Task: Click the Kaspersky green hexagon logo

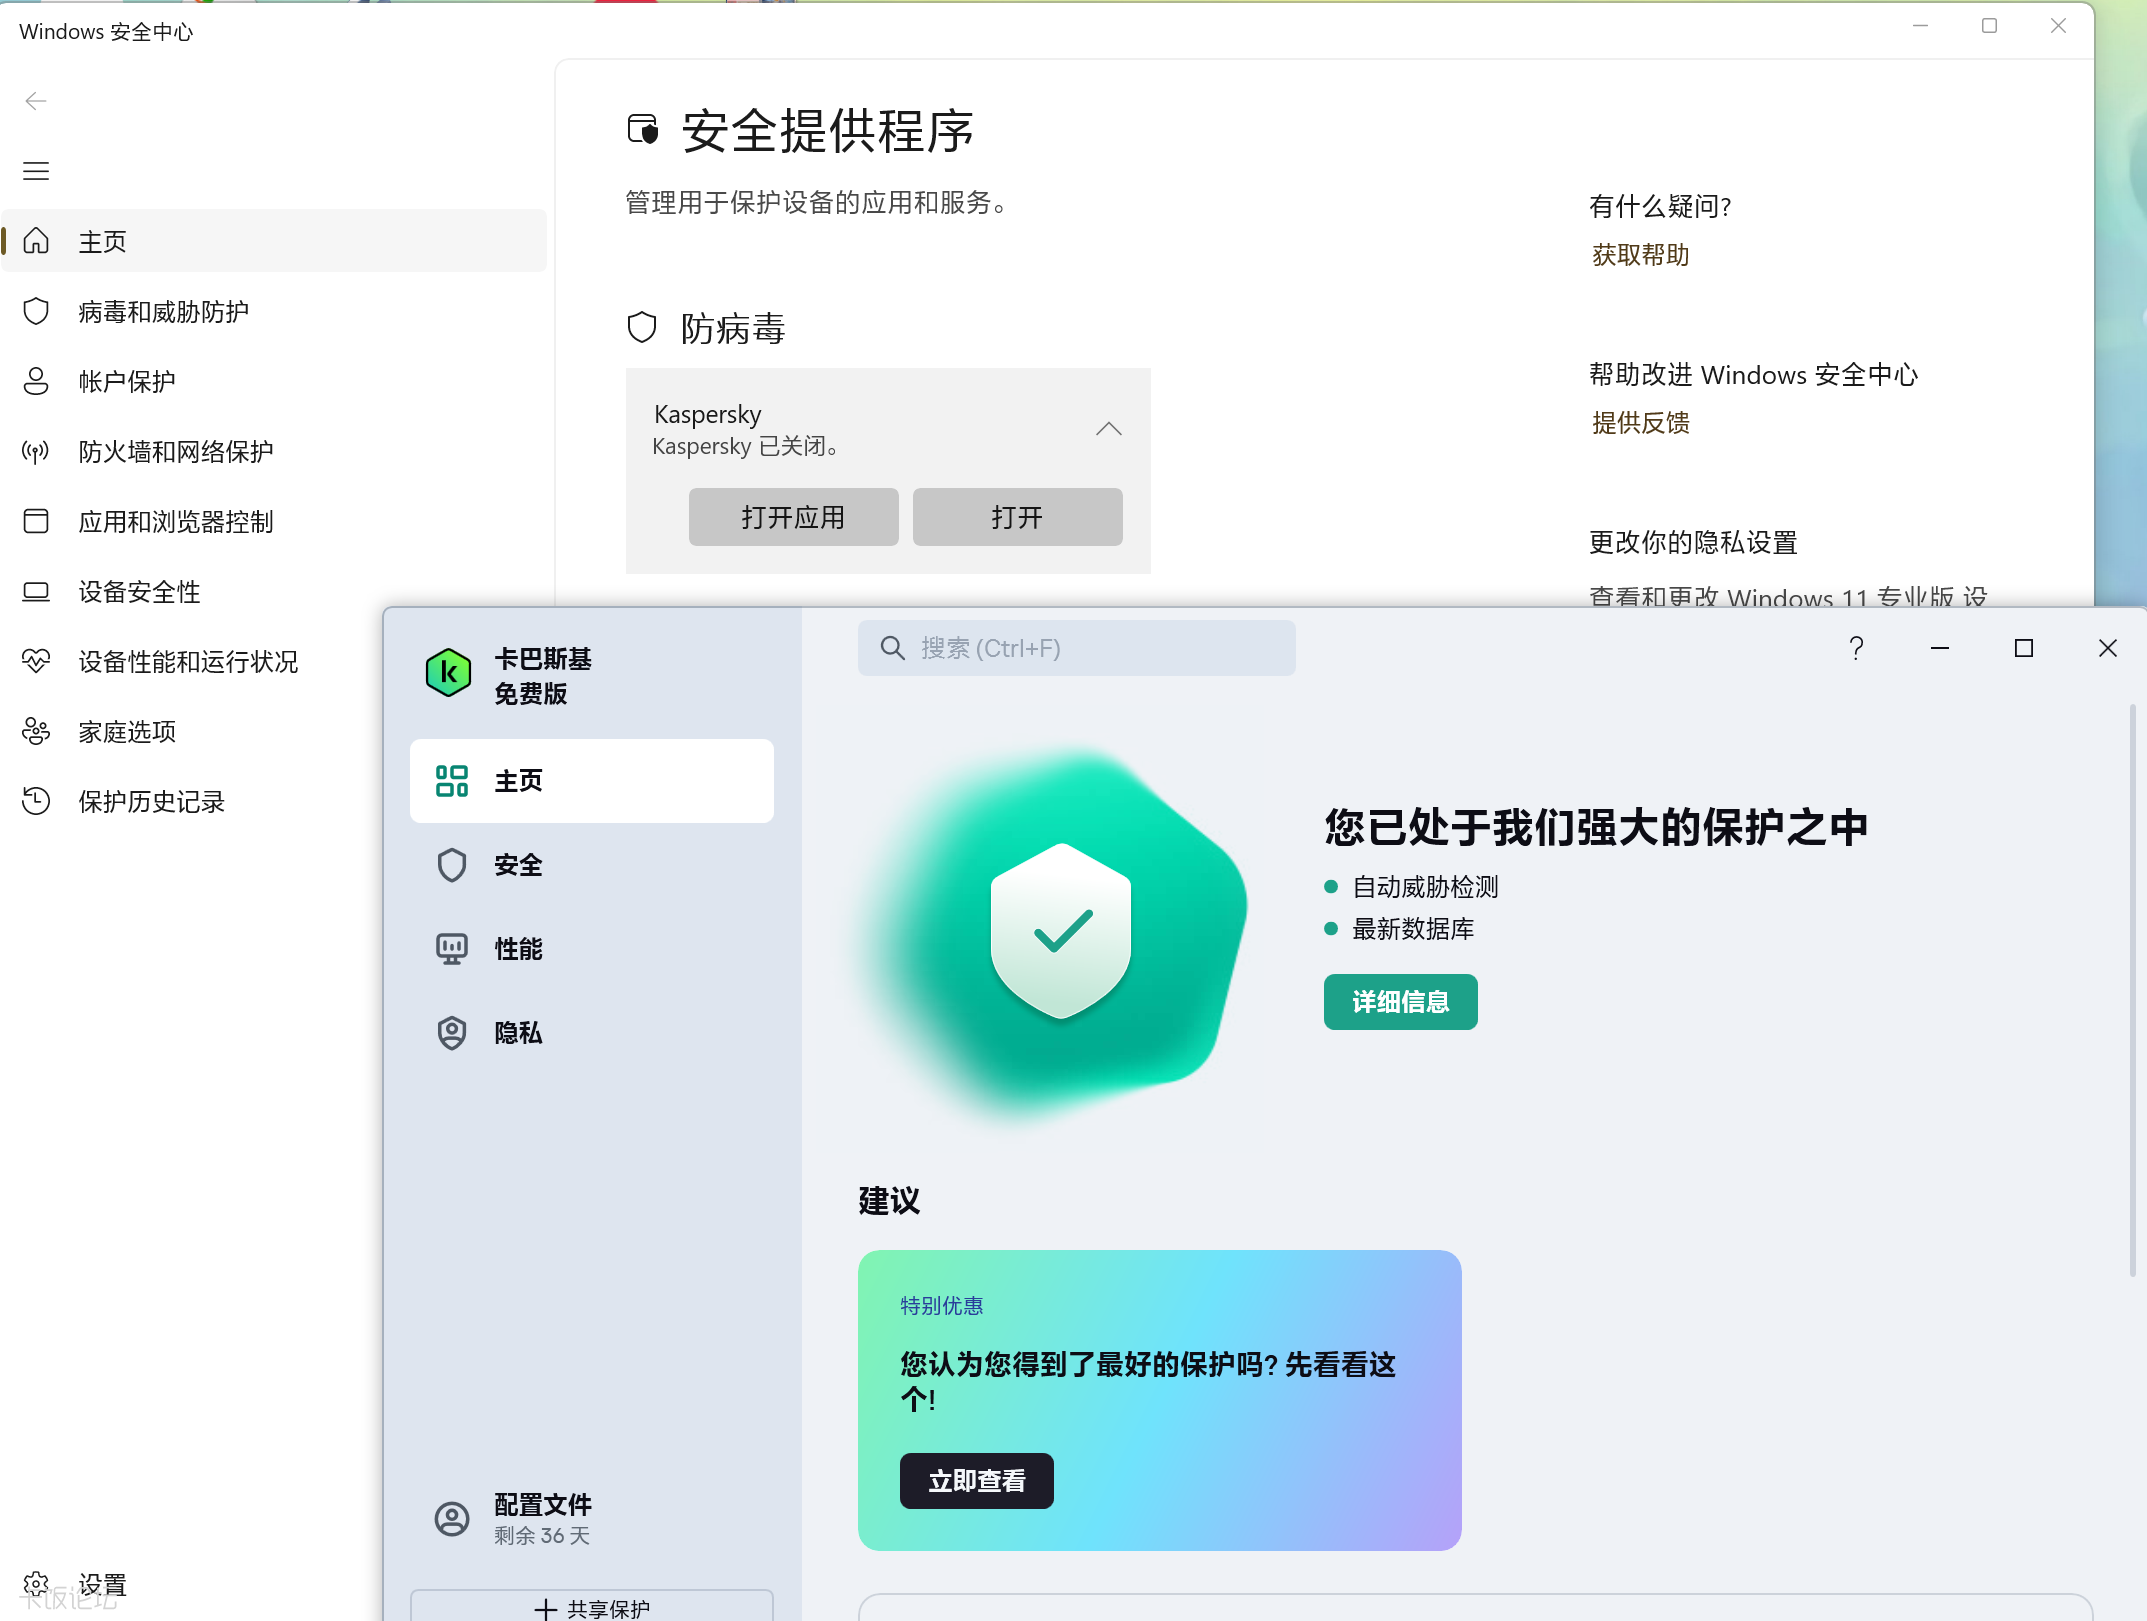Action: click(448, 673)
